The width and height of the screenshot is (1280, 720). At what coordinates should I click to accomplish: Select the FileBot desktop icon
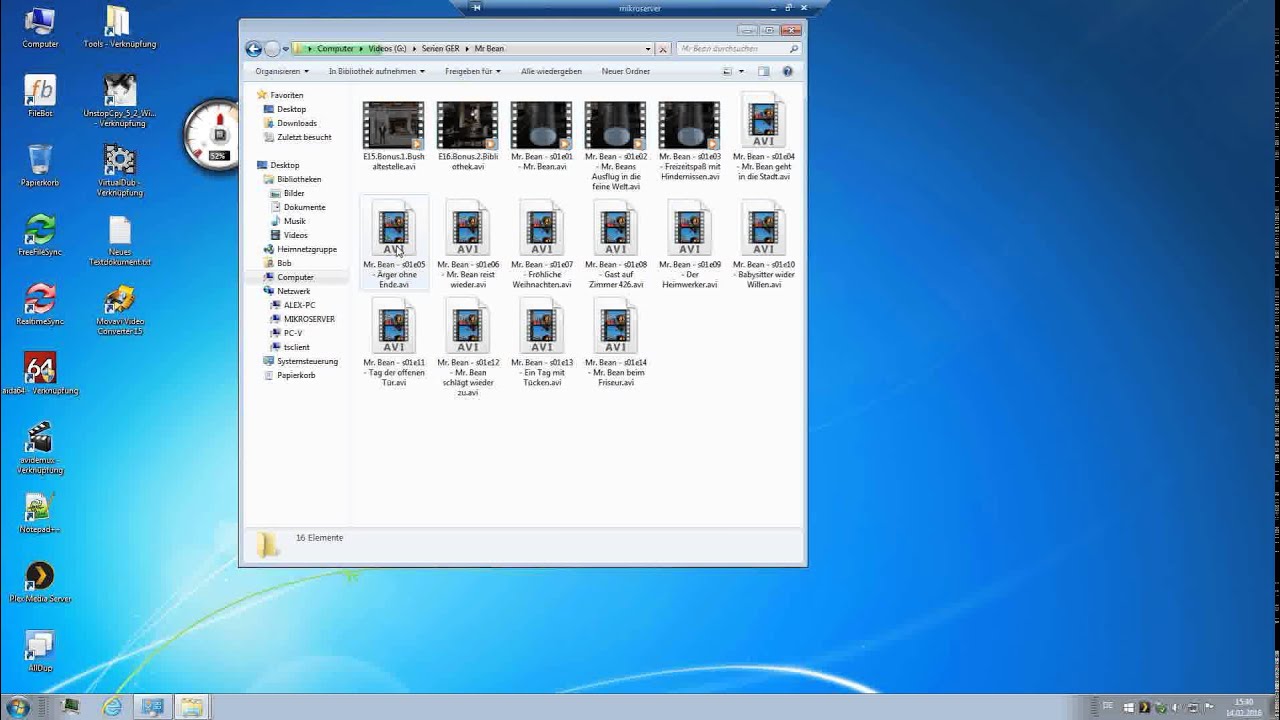[x=40, y=97]
